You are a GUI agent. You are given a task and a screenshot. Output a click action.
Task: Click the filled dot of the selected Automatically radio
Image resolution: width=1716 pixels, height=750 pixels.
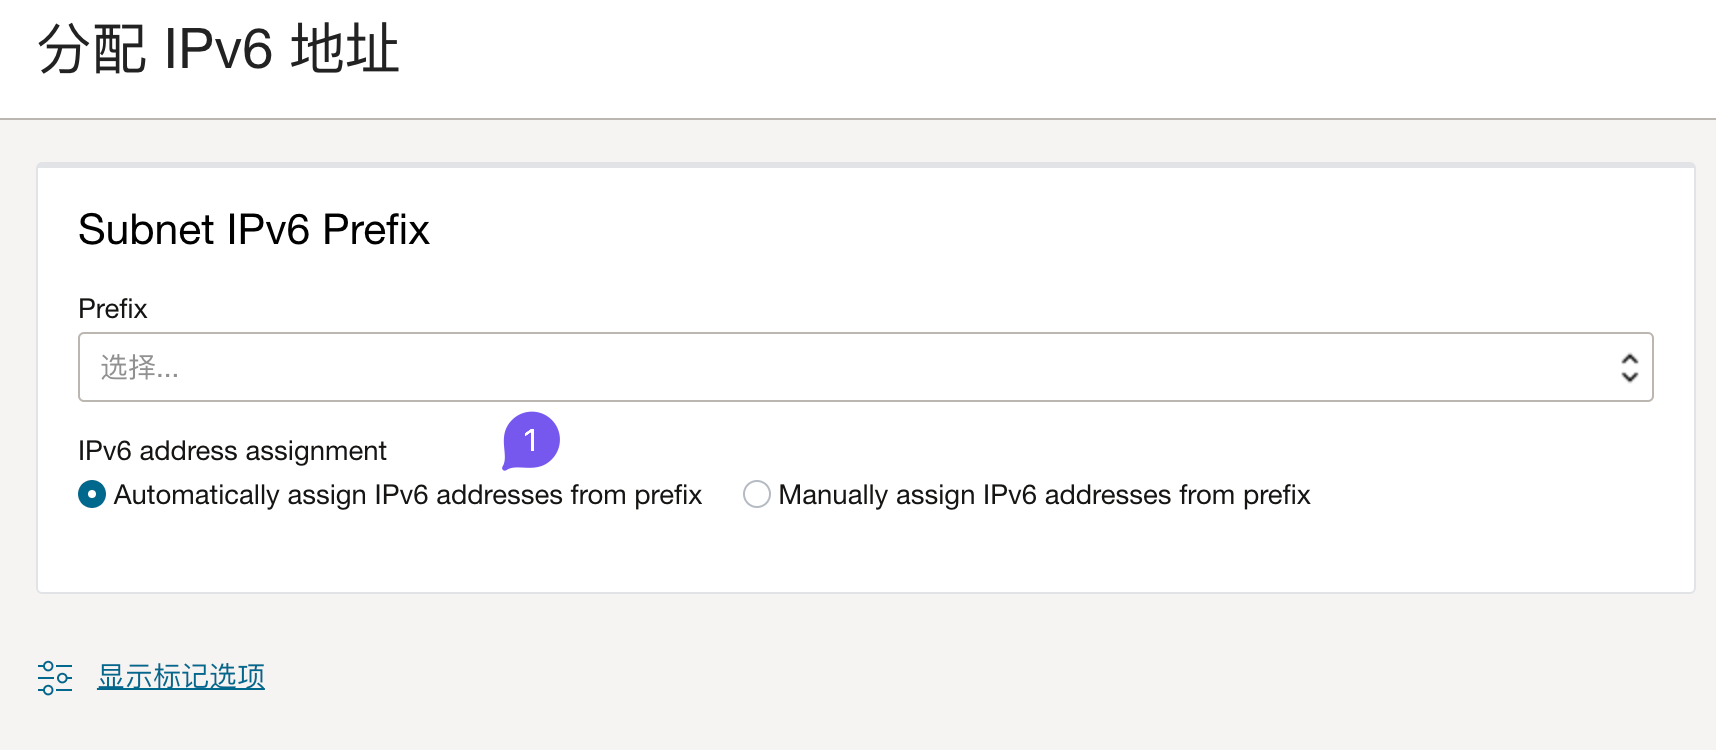[x=92, y=494]
